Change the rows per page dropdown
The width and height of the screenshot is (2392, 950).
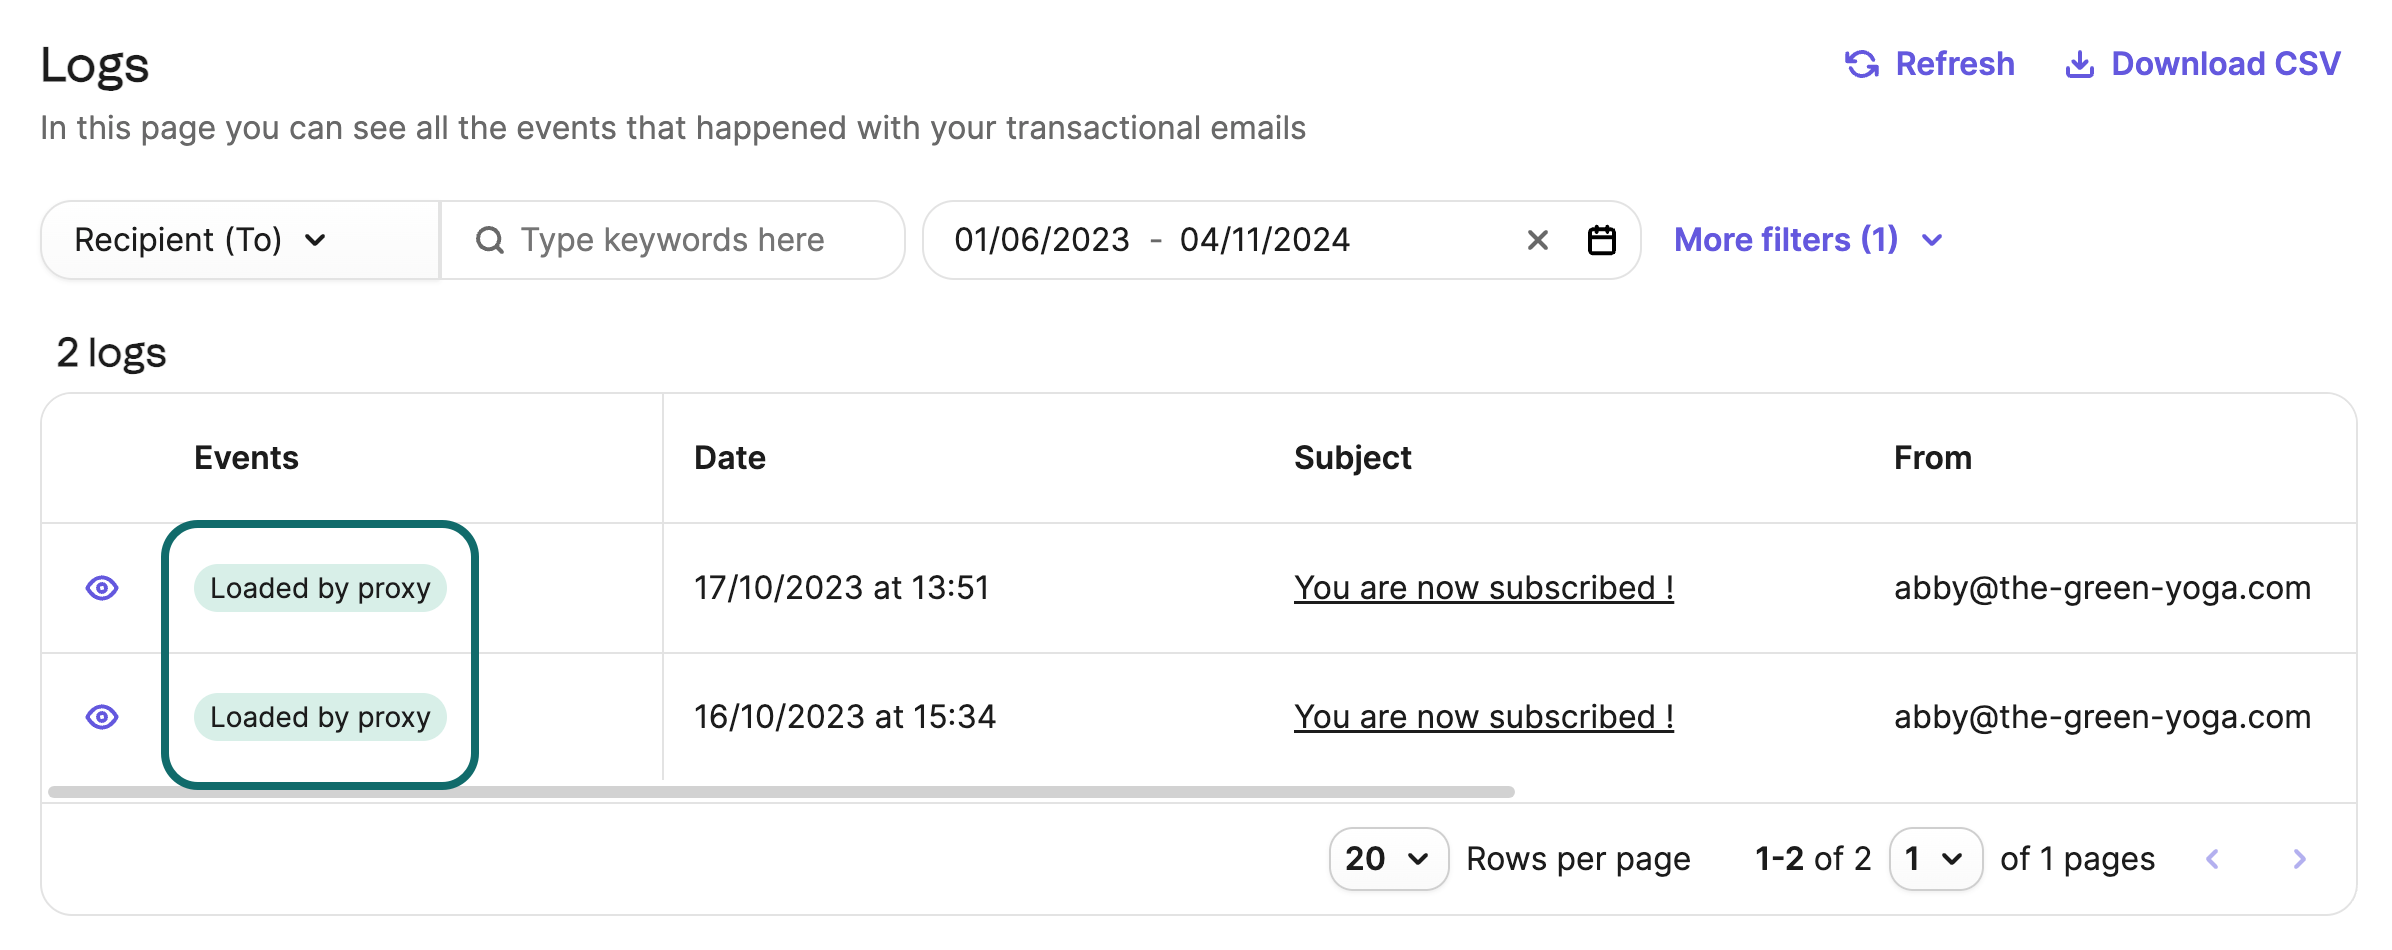click(x=1387, y=859)
